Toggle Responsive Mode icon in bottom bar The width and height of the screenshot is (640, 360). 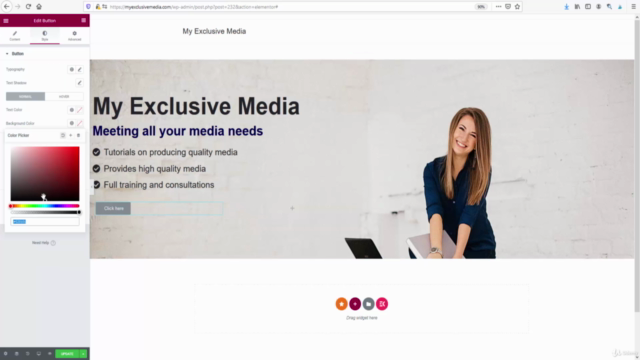[39, 353]
